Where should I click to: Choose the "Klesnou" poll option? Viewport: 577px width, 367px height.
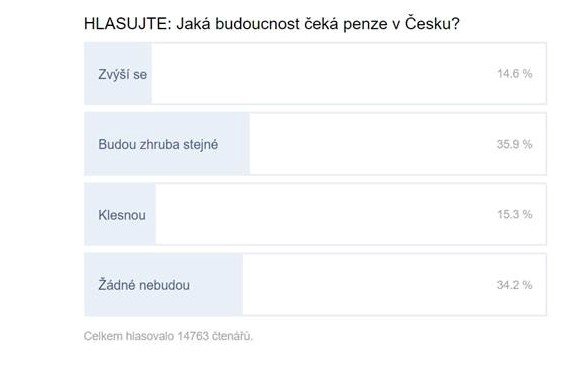coord(315,214)
